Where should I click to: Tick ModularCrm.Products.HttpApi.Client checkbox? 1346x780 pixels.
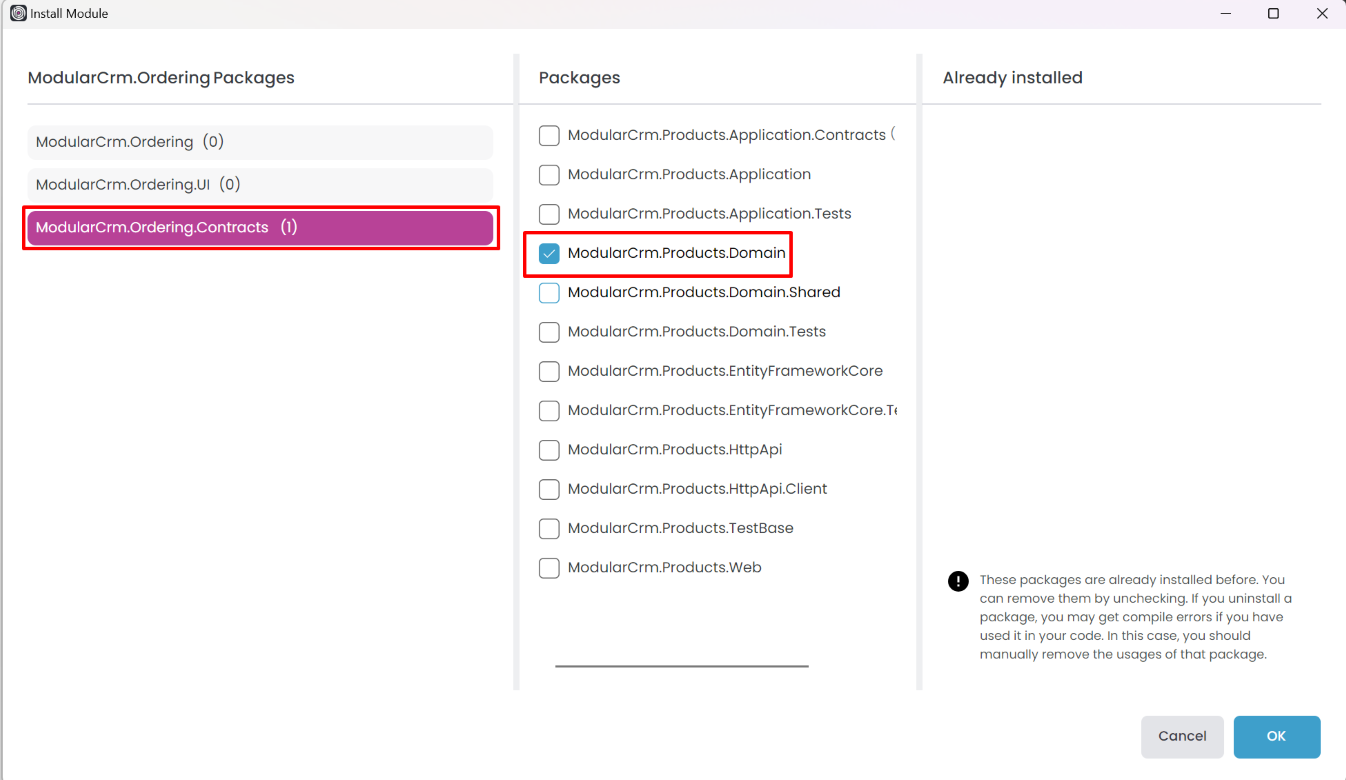point(549,490)
